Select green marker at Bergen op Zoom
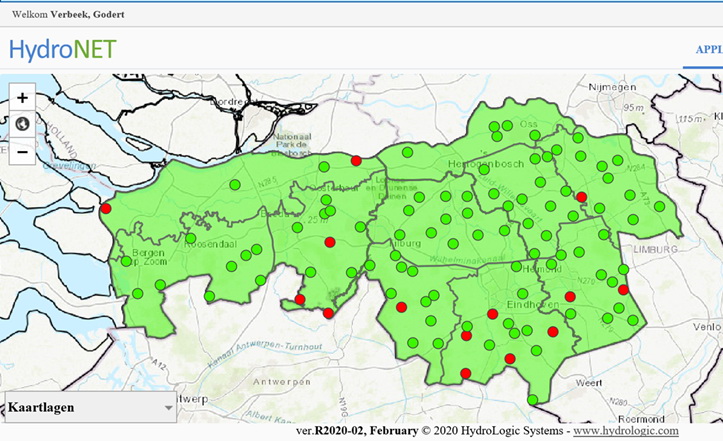The image size is (723, 441). point(126,261)
